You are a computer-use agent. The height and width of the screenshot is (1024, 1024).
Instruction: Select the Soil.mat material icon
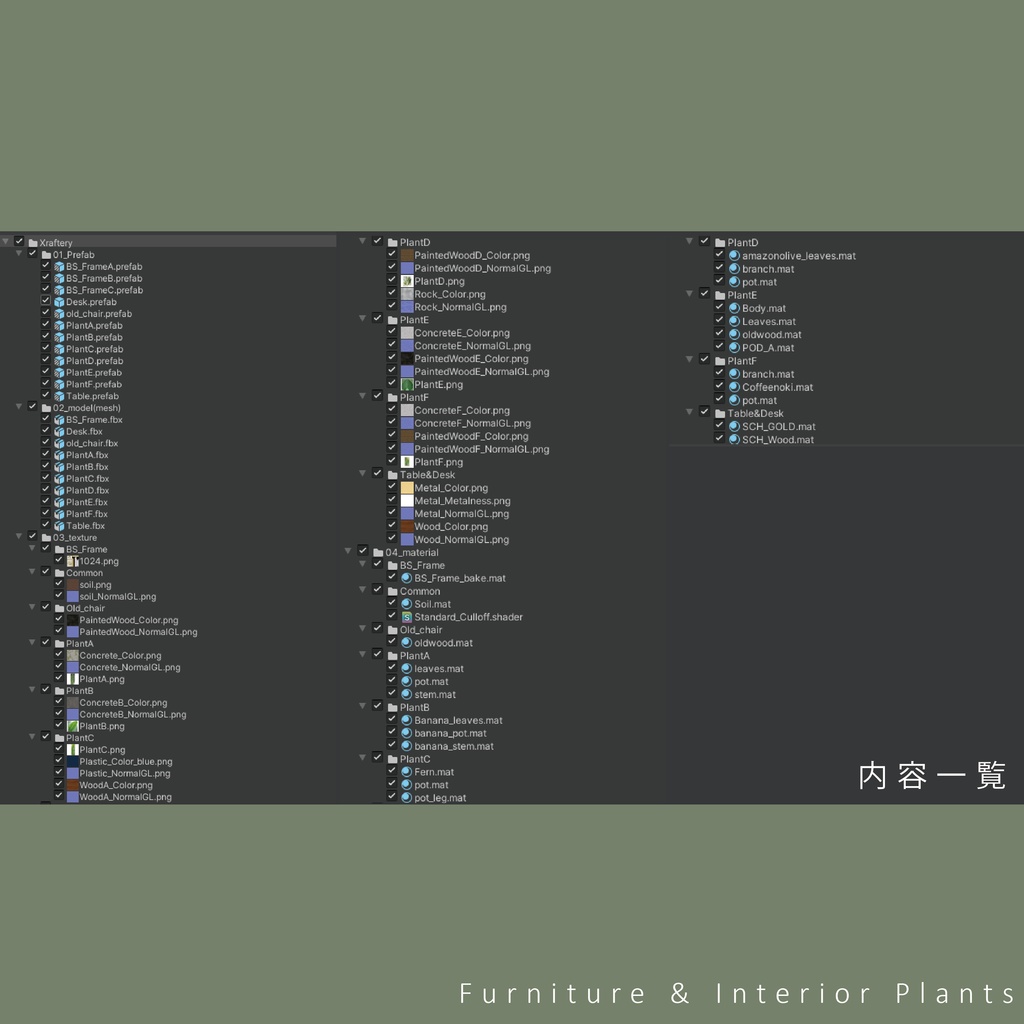pyautogui.click(x=406, y=604)
